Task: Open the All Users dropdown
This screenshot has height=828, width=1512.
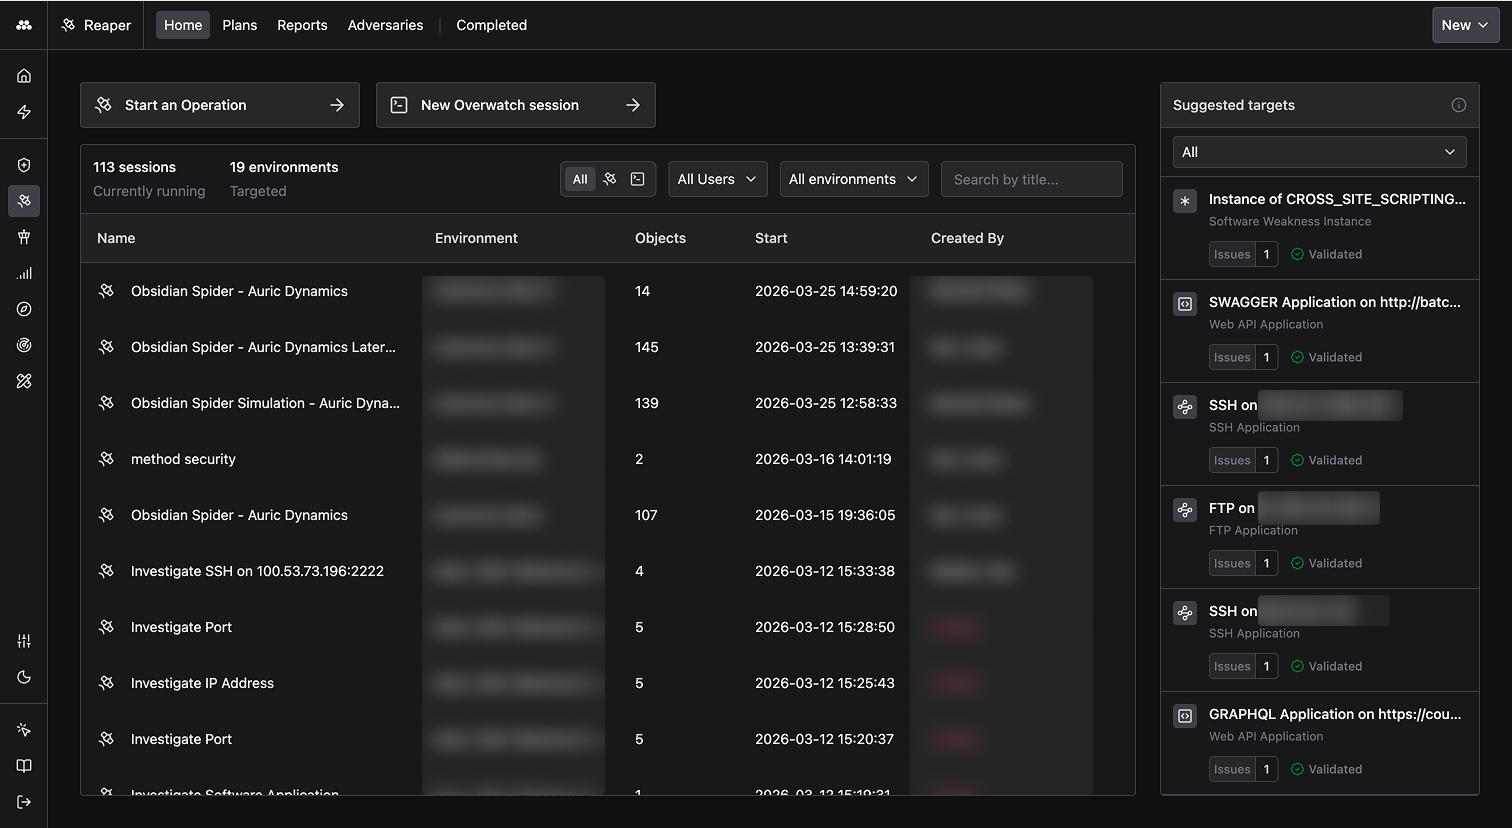Action: tap(717, 179)
